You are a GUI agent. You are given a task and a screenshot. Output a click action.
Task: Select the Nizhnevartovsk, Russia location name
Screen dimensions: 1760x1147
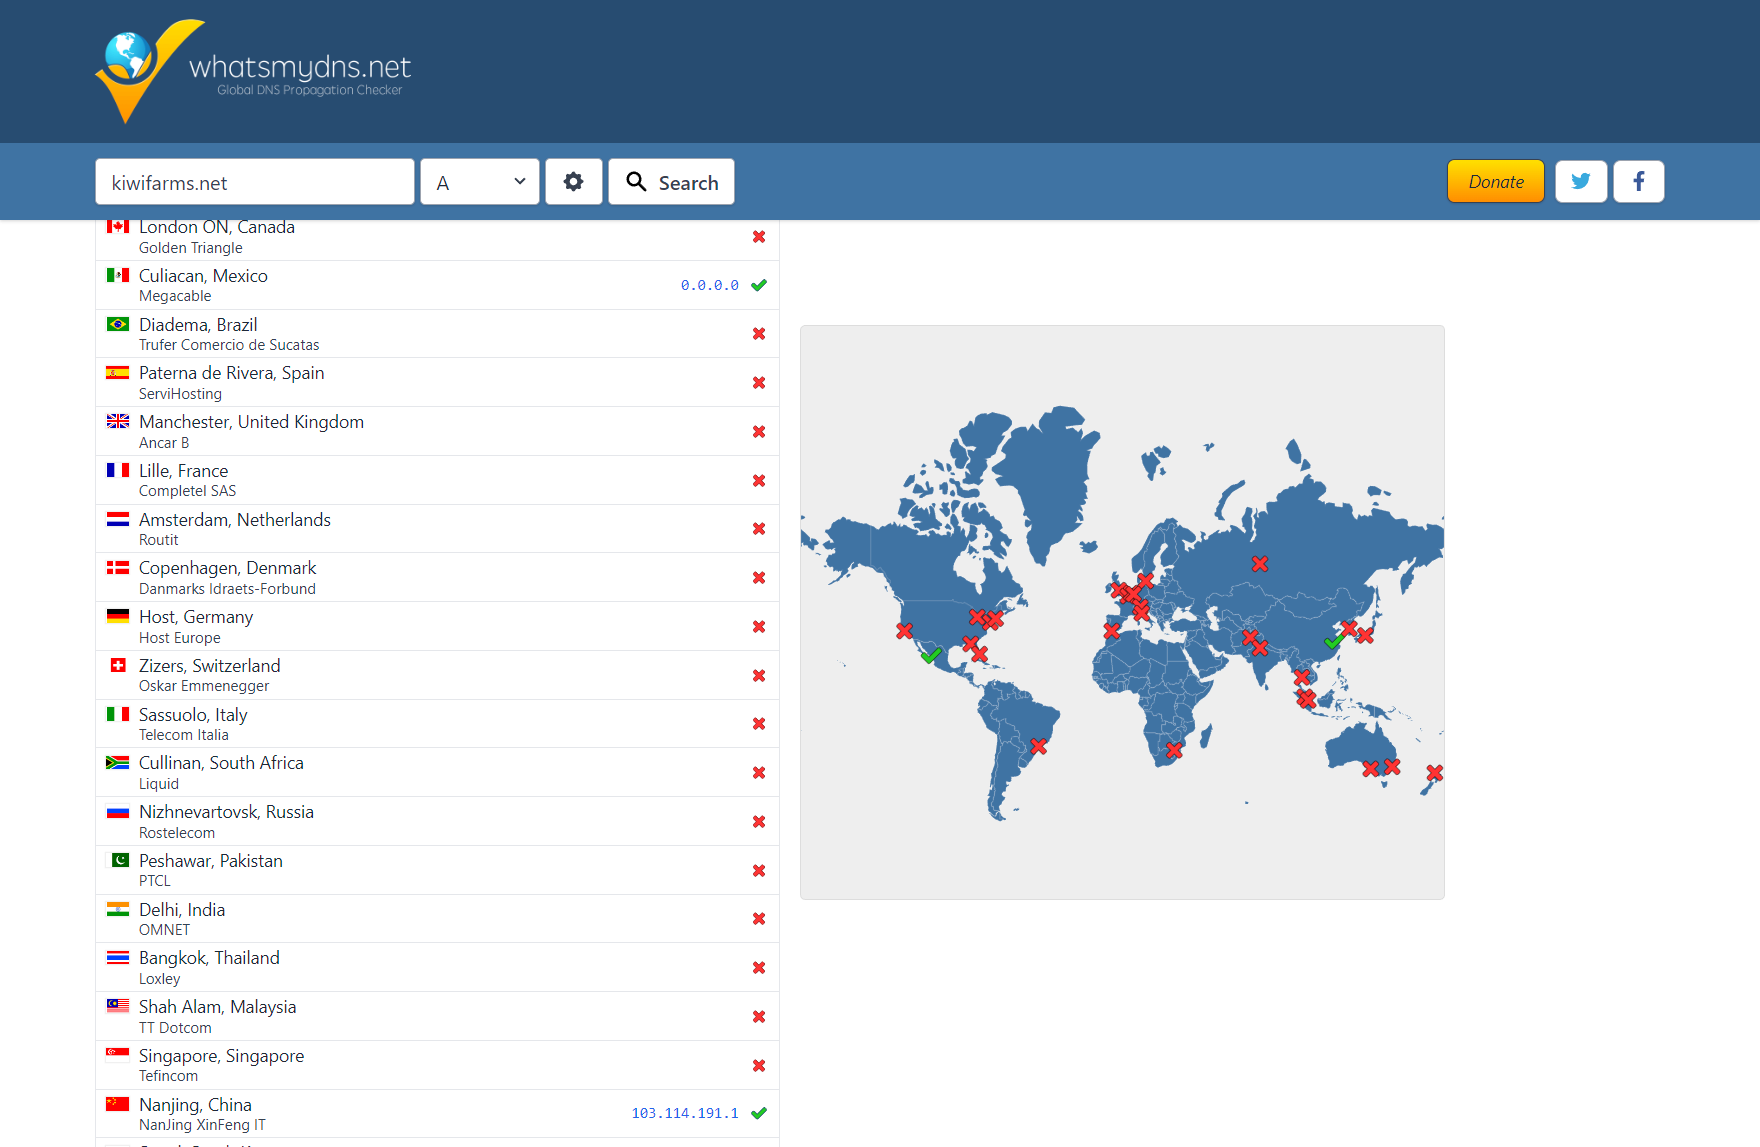click(x=226, y=812)
